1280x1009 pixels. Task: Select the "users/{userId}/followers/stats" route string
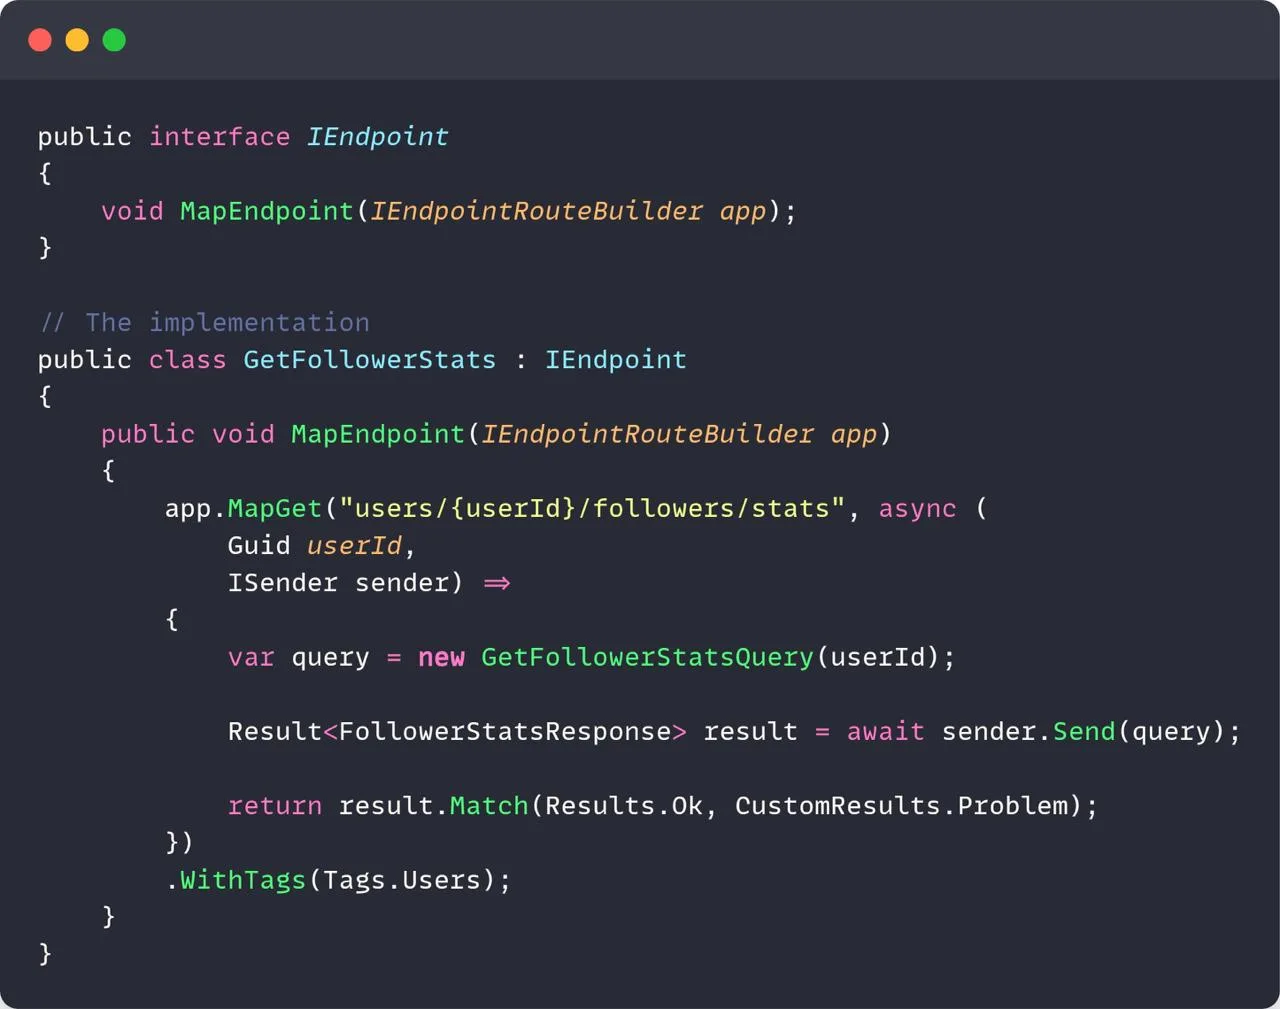pos(592,508)
